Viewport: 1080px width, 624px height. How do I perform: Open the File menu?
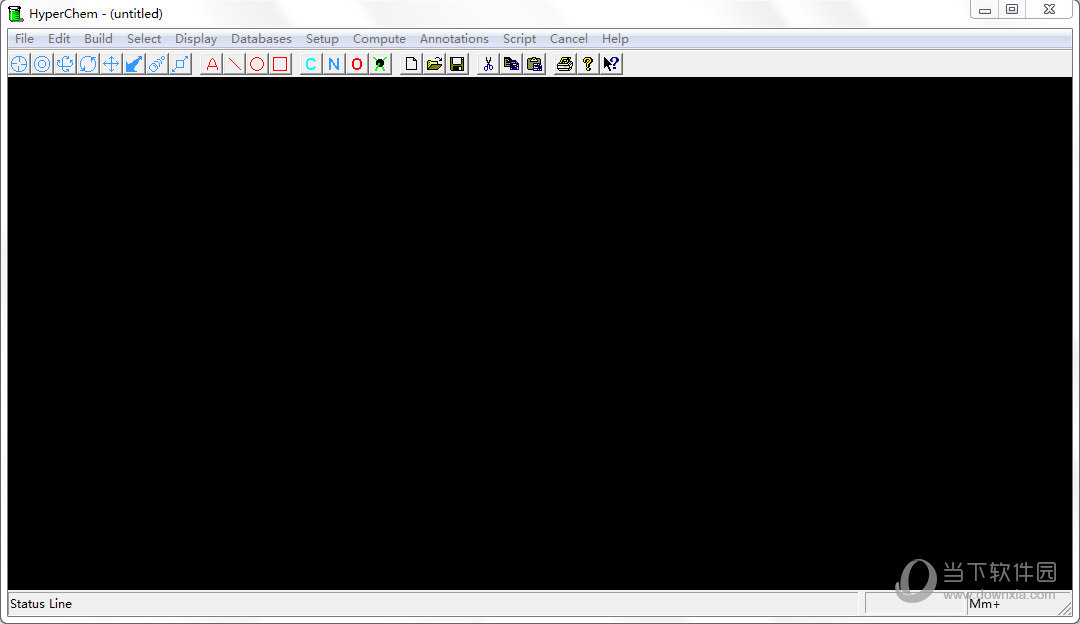(24, 39)
